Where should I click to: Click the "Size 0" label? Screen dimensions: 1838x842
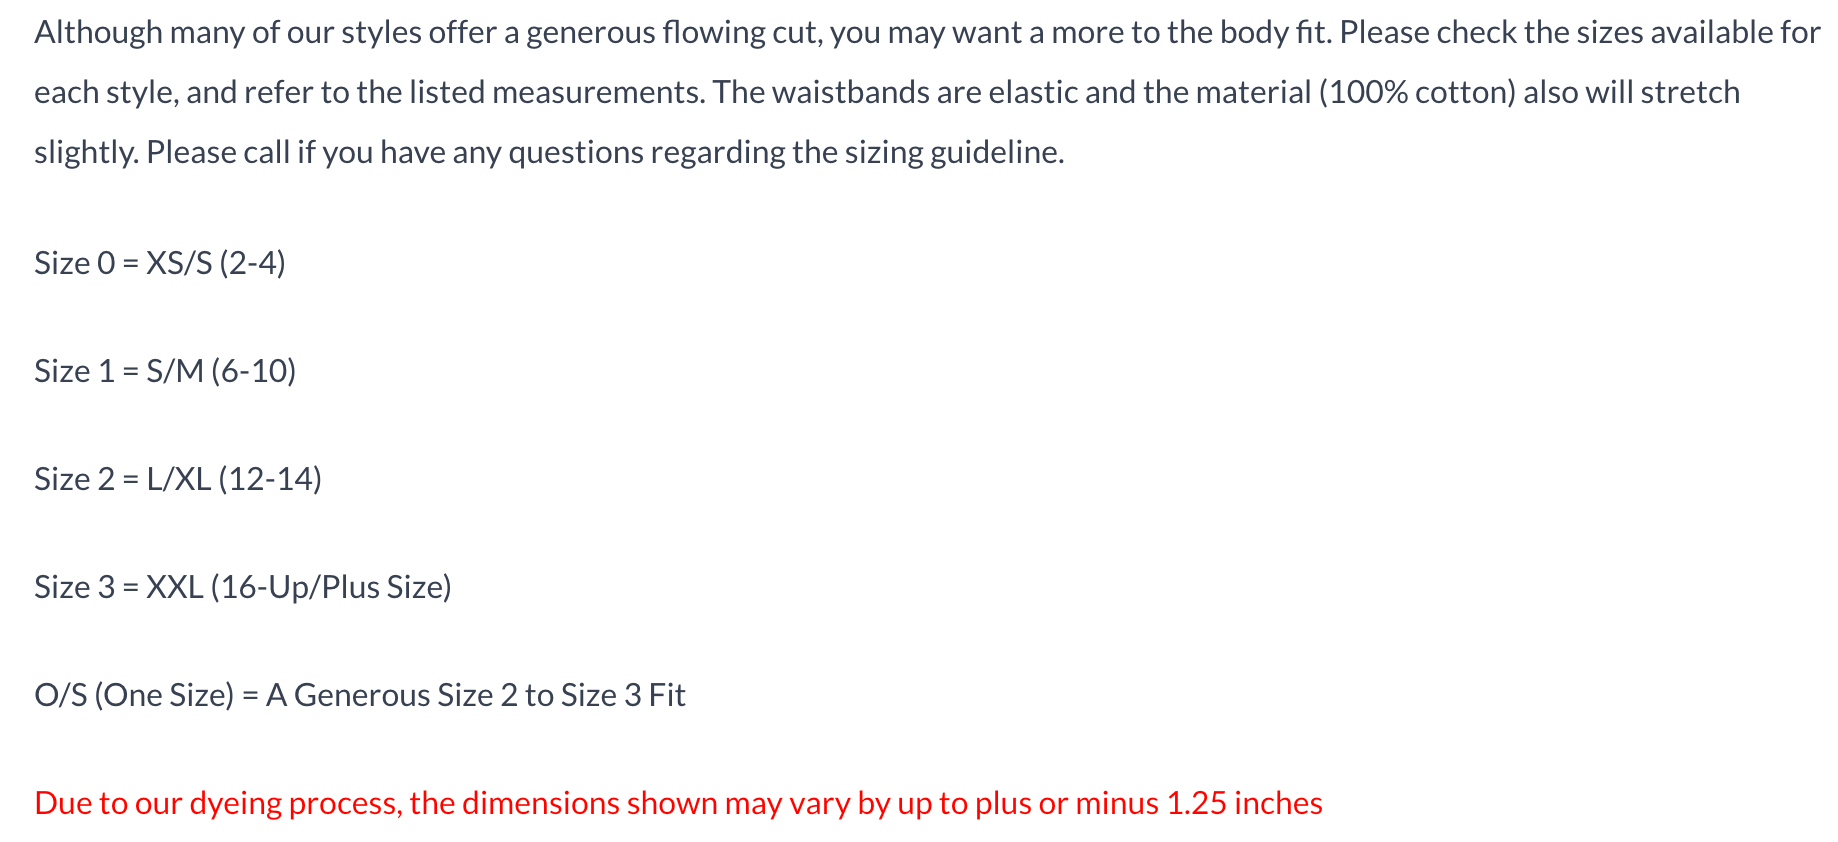tap(75, 263)
